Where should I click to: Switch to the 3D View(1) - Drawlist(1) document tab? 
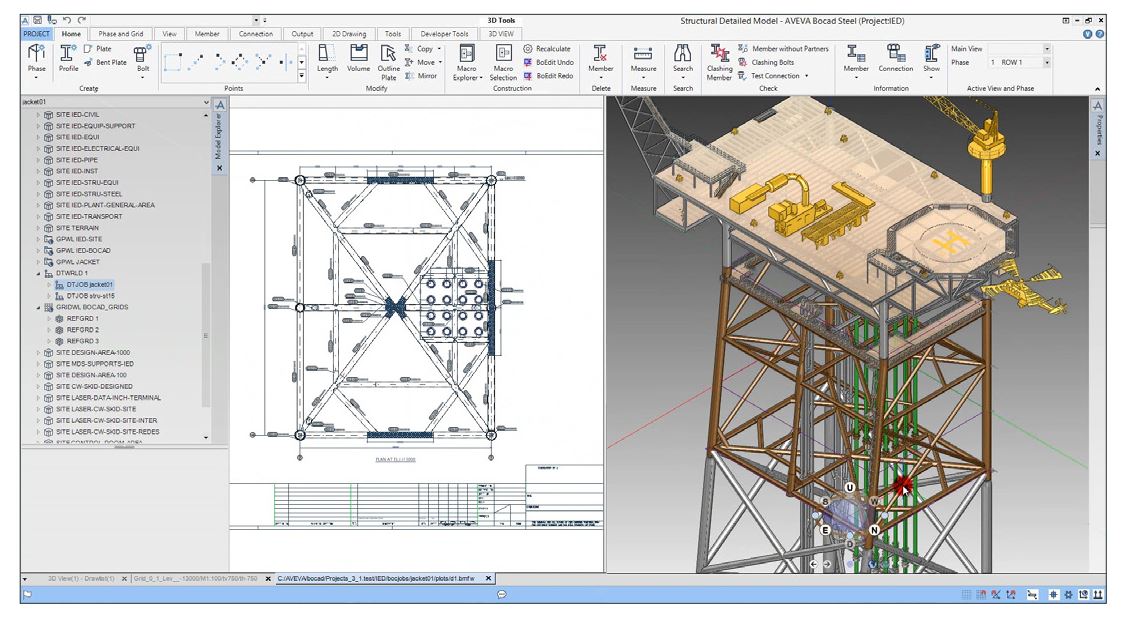[81, 579]
